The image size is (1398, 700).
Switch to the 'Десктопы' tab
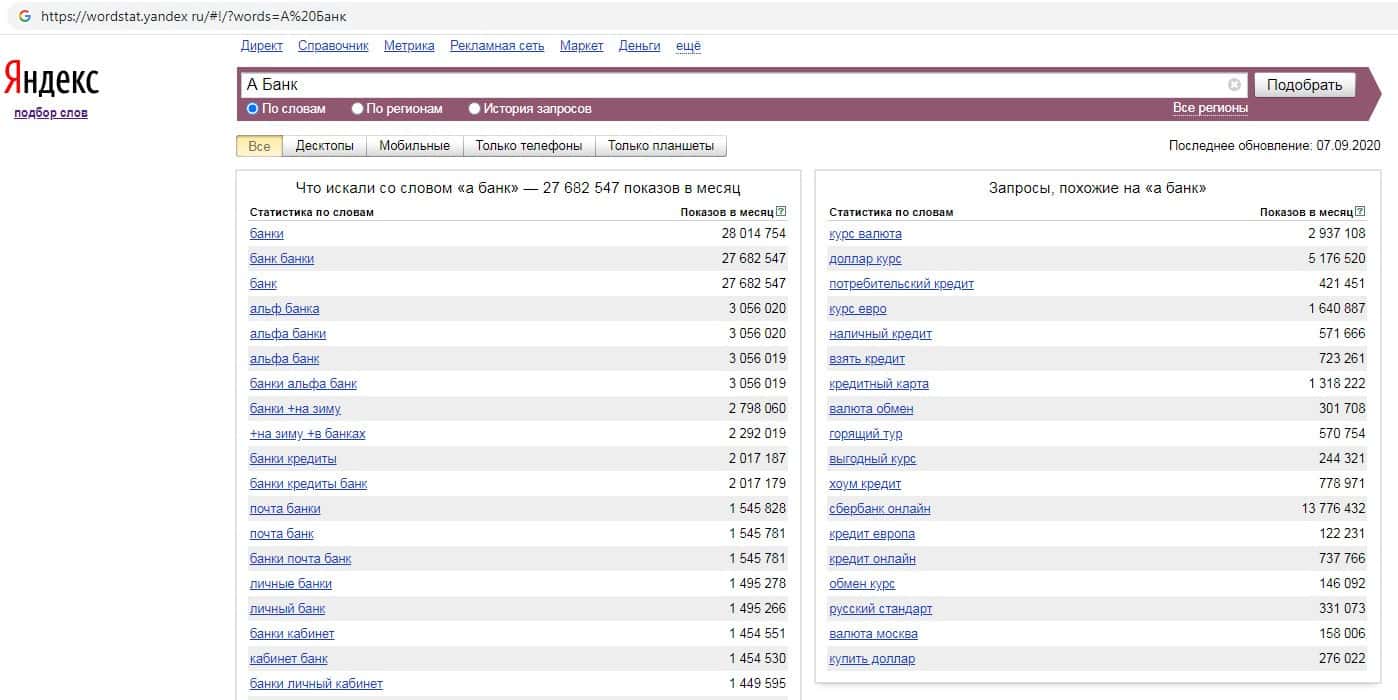click(324, 146)
